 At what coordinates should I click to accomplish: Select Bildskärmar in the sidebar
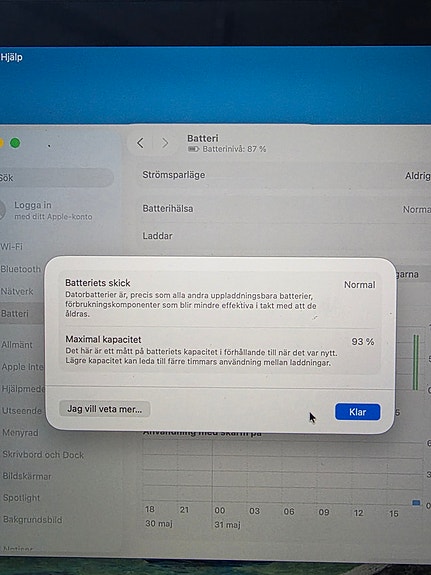(x=27, y=476)
